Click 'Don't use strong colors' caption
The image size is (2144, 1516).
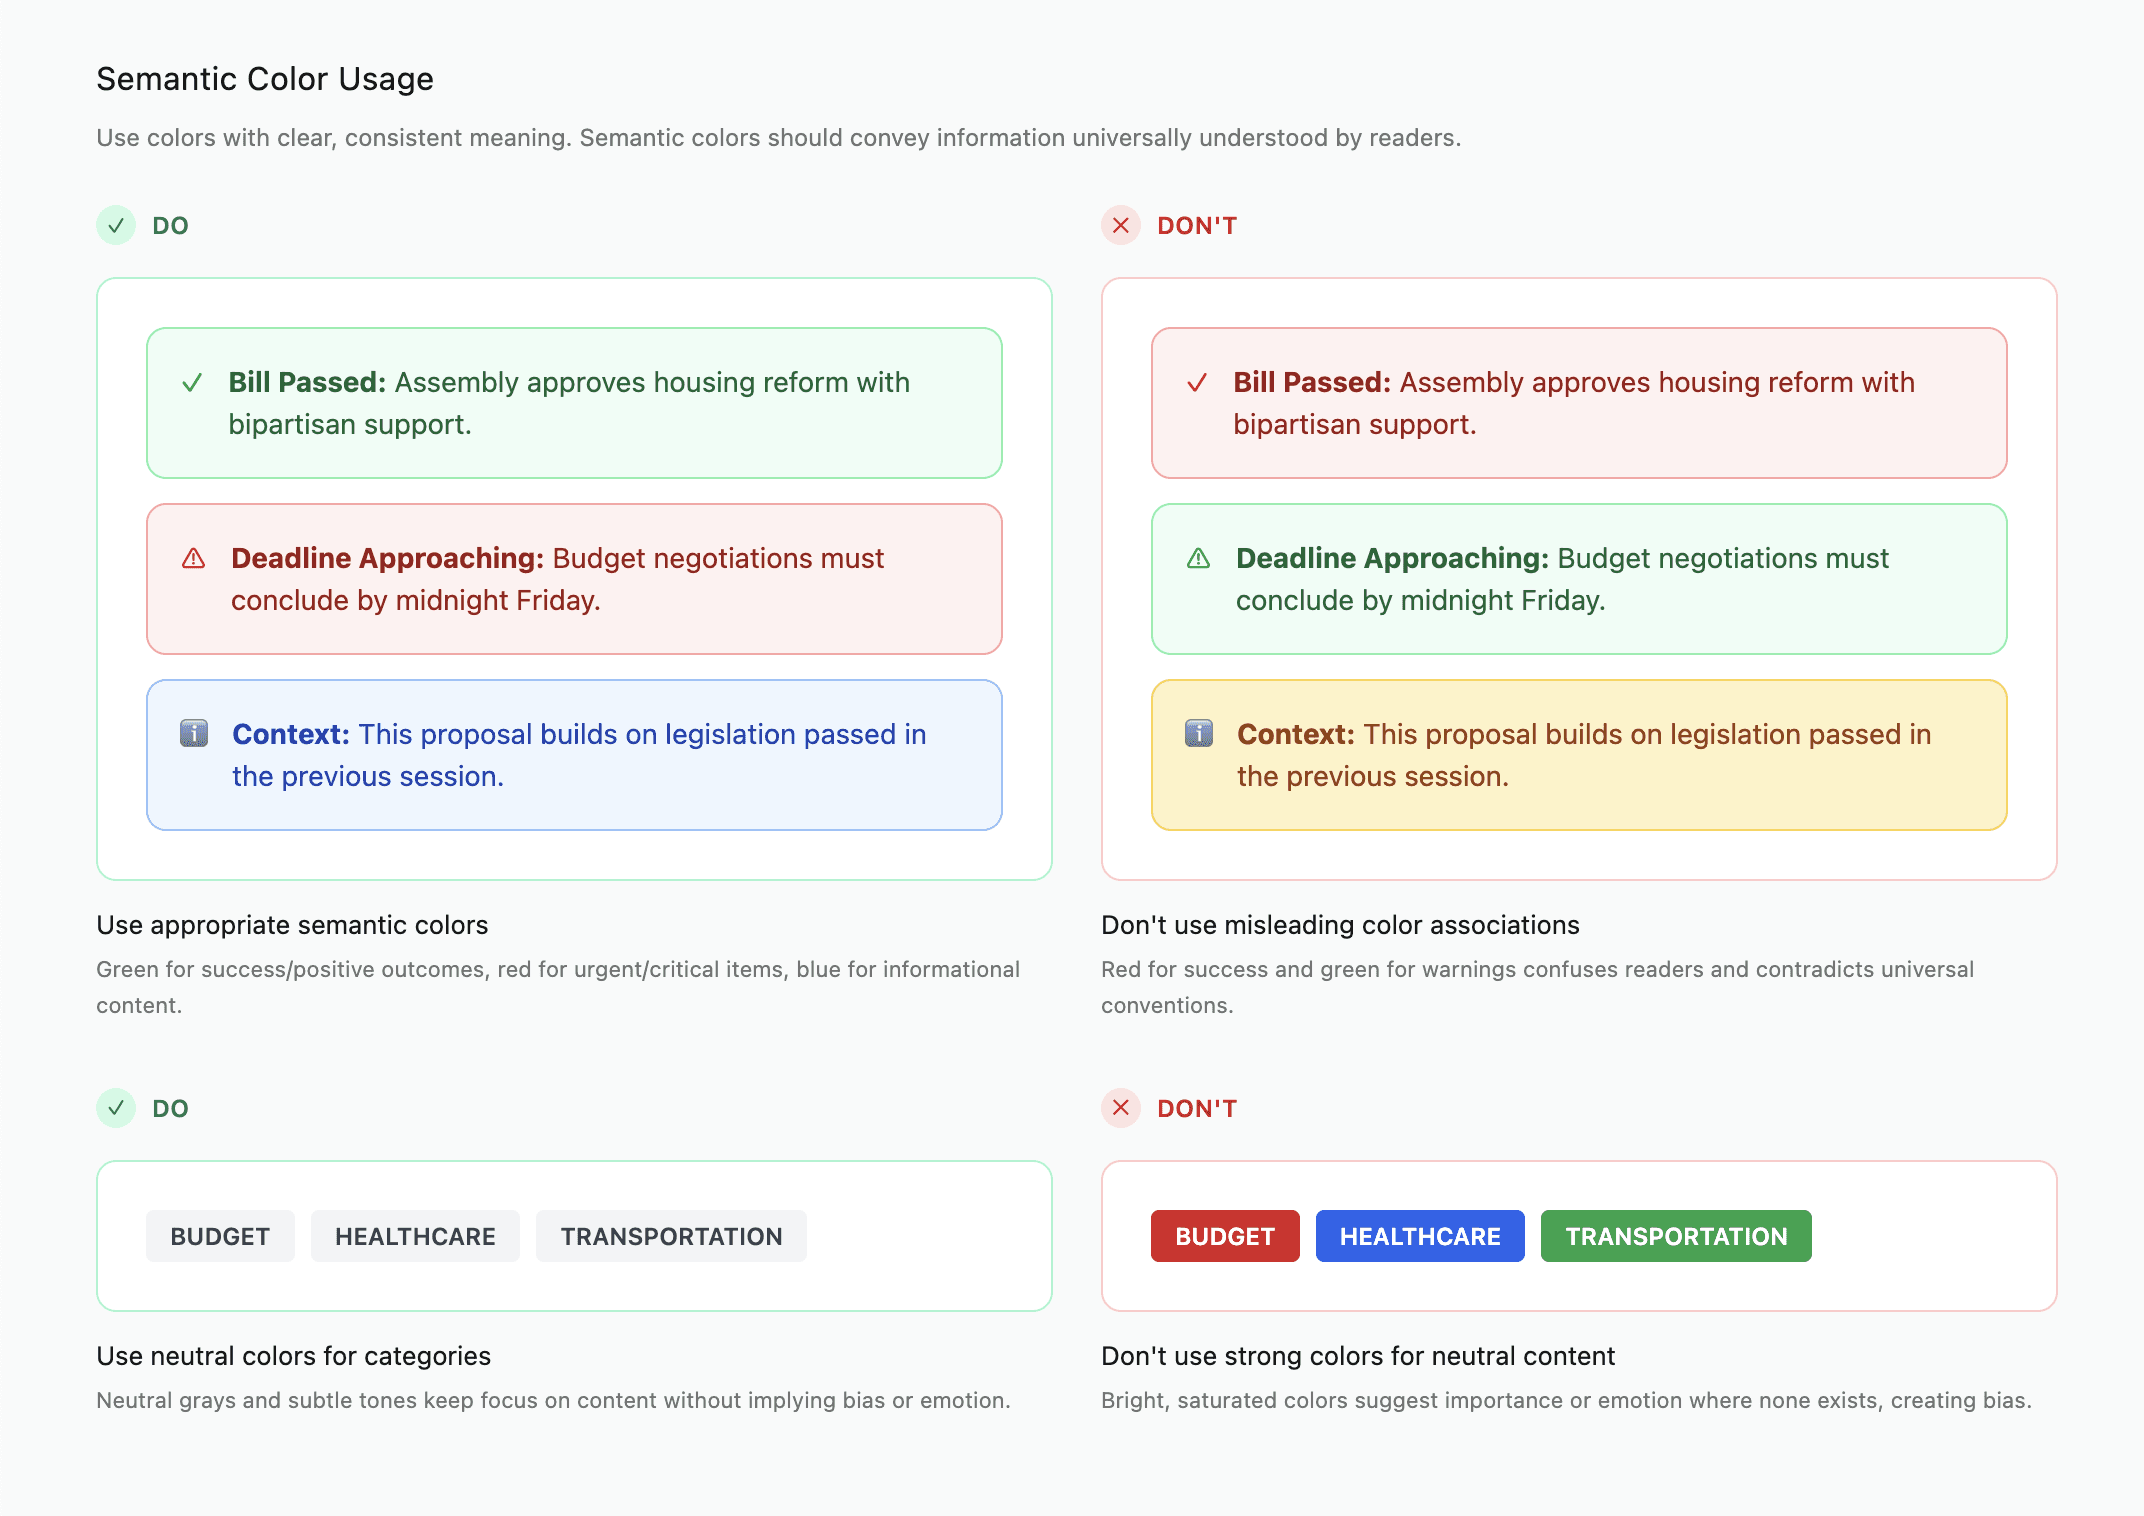click(x=1358, y=1356)
